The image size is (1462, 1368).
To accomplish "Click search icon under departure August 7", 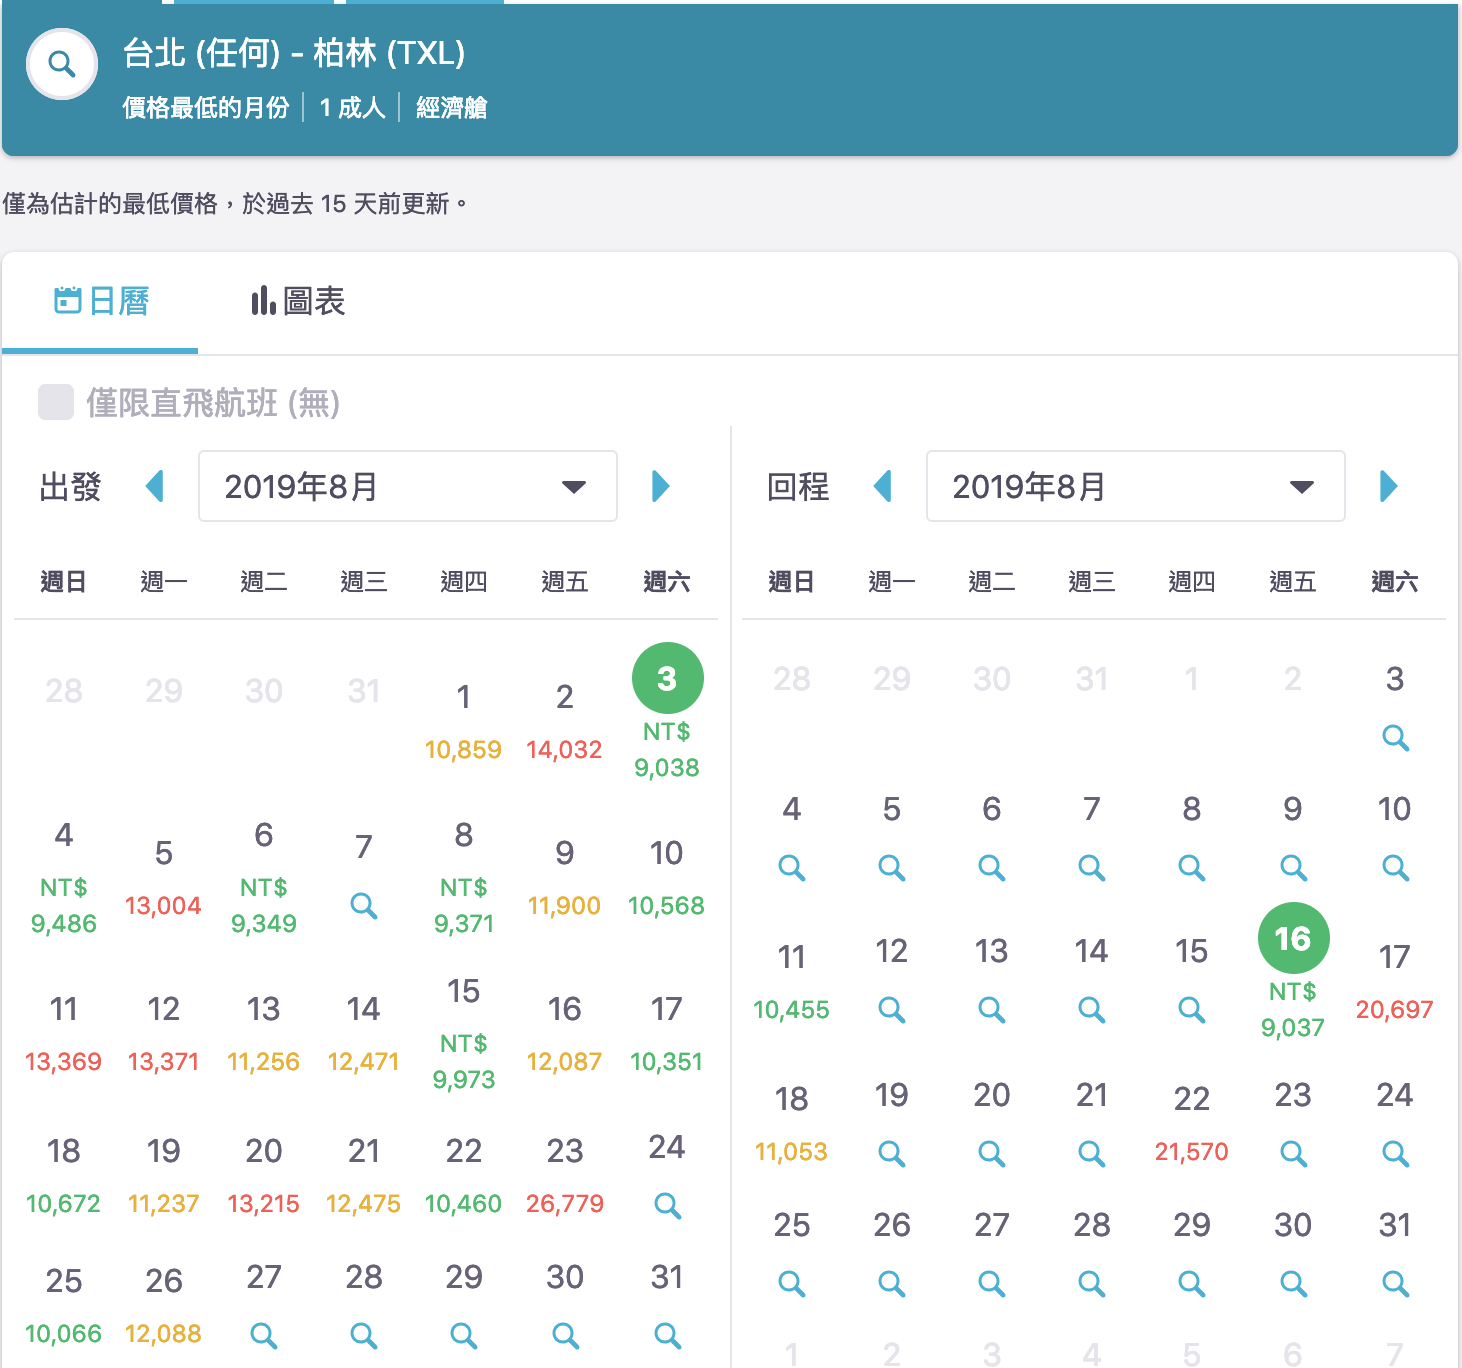I will click(364, 906).
